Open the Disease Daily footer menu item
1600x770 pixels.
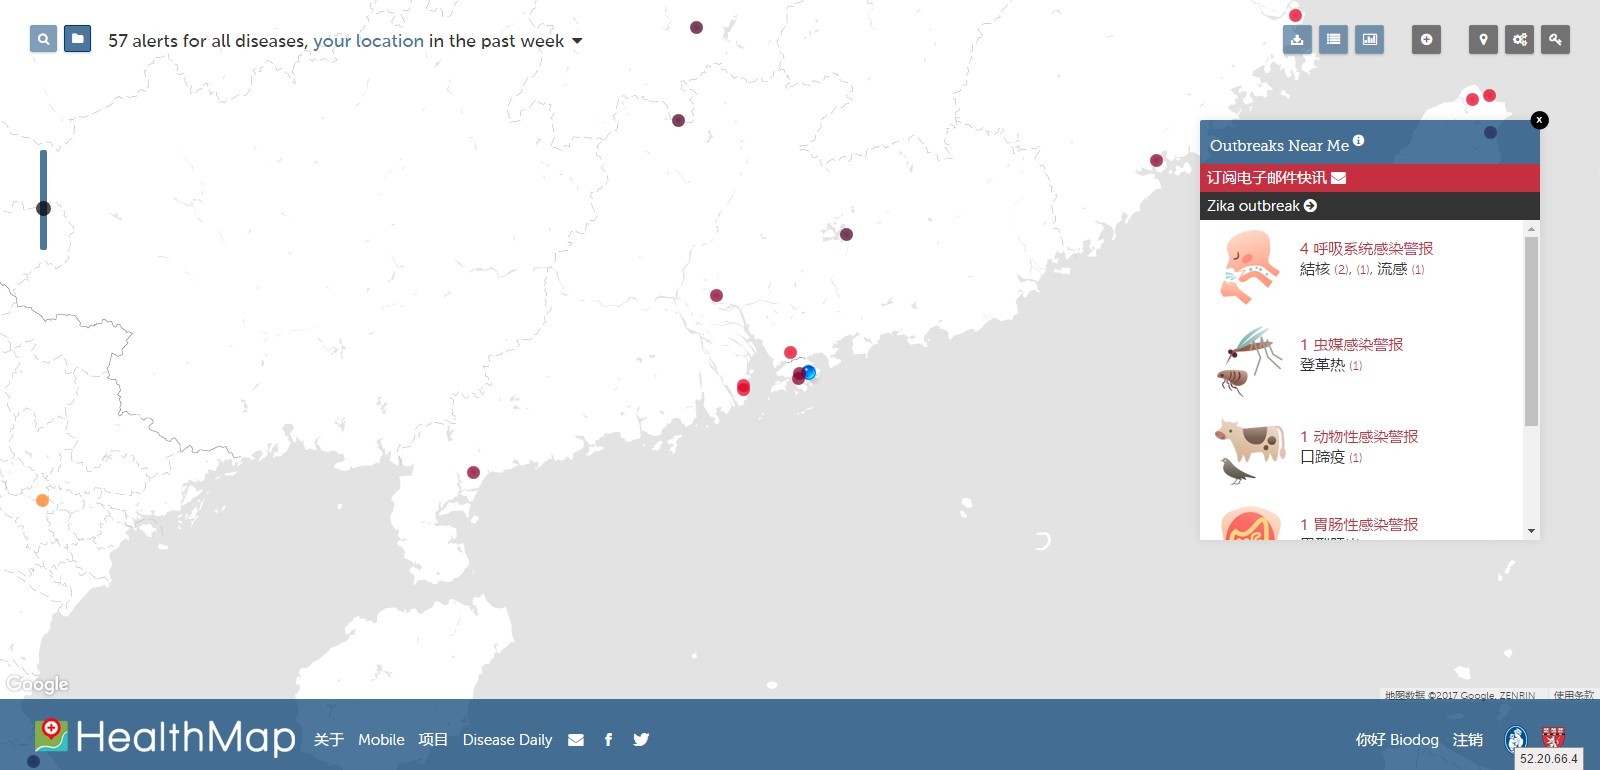(507, 740)
